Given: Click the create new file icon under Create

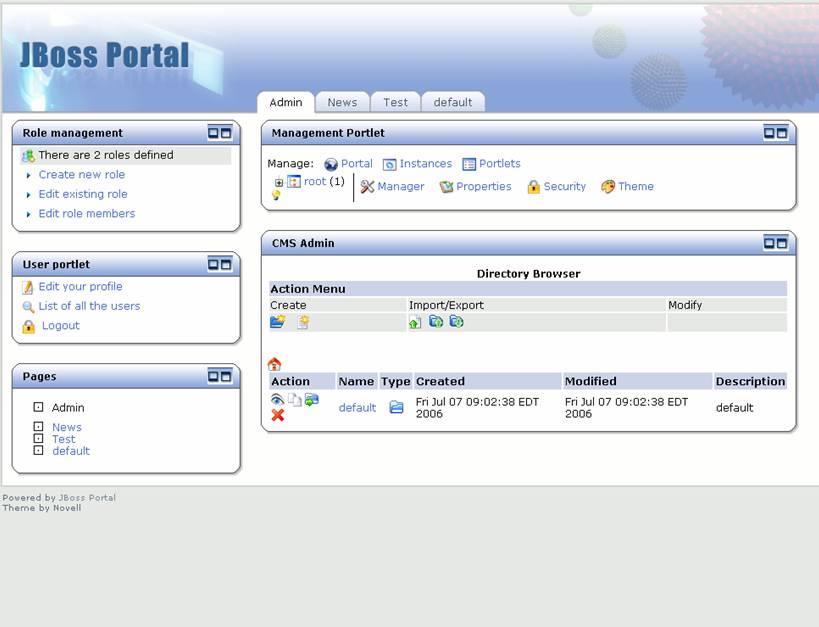Looking at the screenshot, I should point(303,322).
